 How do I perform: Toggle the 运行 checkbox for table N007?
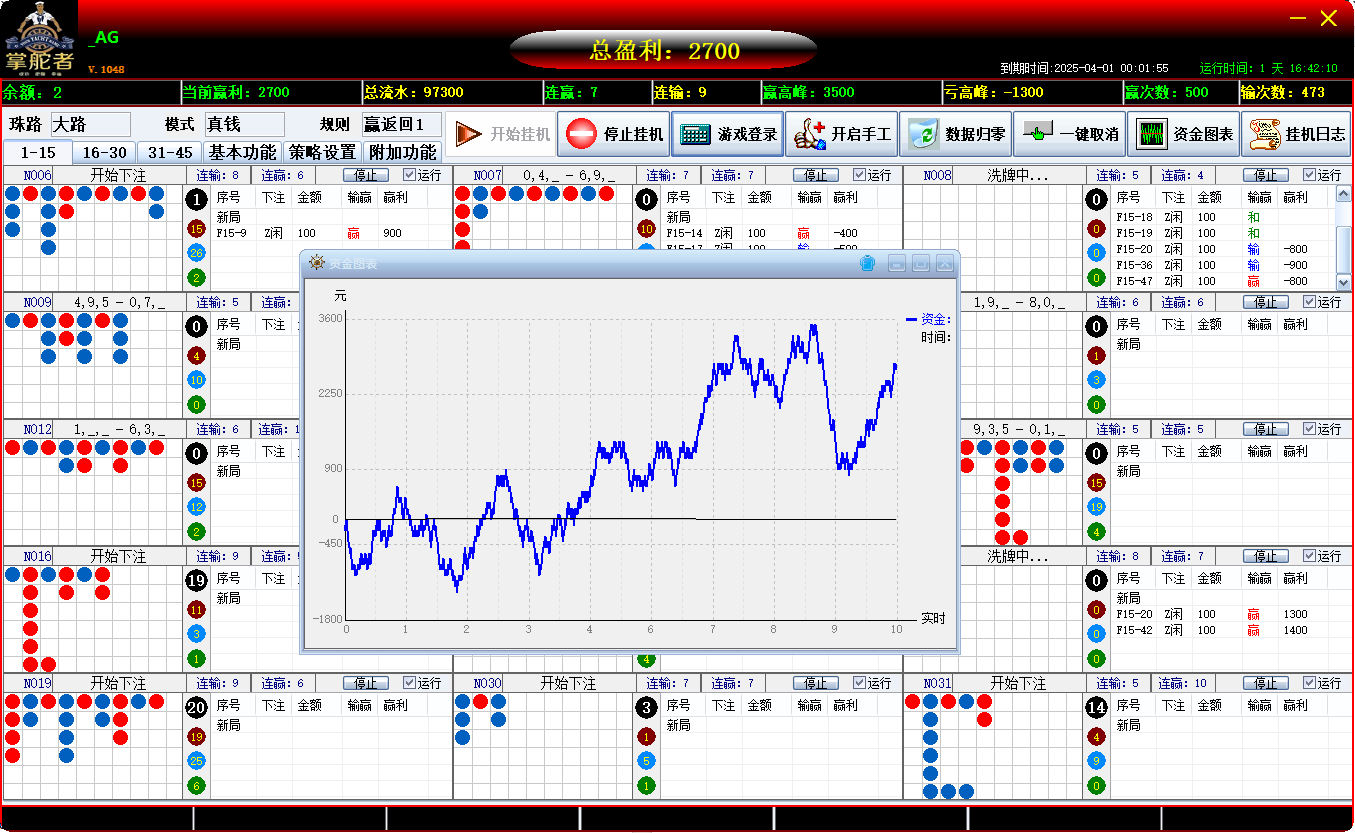point(859,175)
